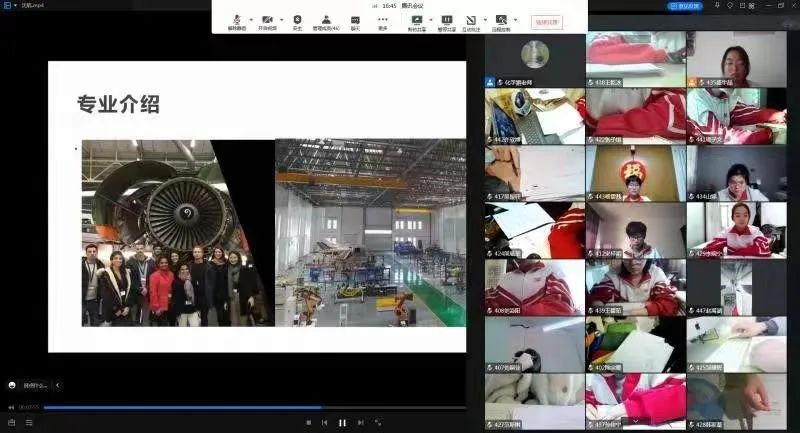Stop the video playback
The image size is (800, 433).
308,423
